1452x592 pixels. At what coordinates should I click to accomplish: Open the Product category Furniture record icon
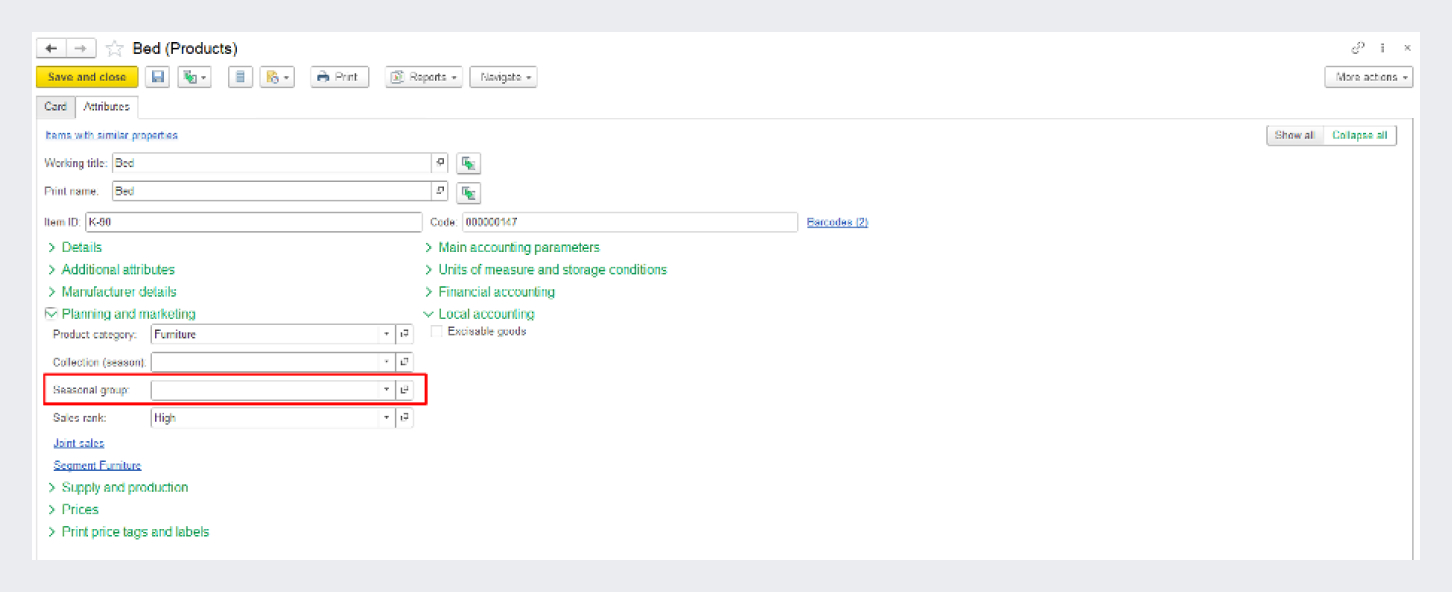coord(404,335)
